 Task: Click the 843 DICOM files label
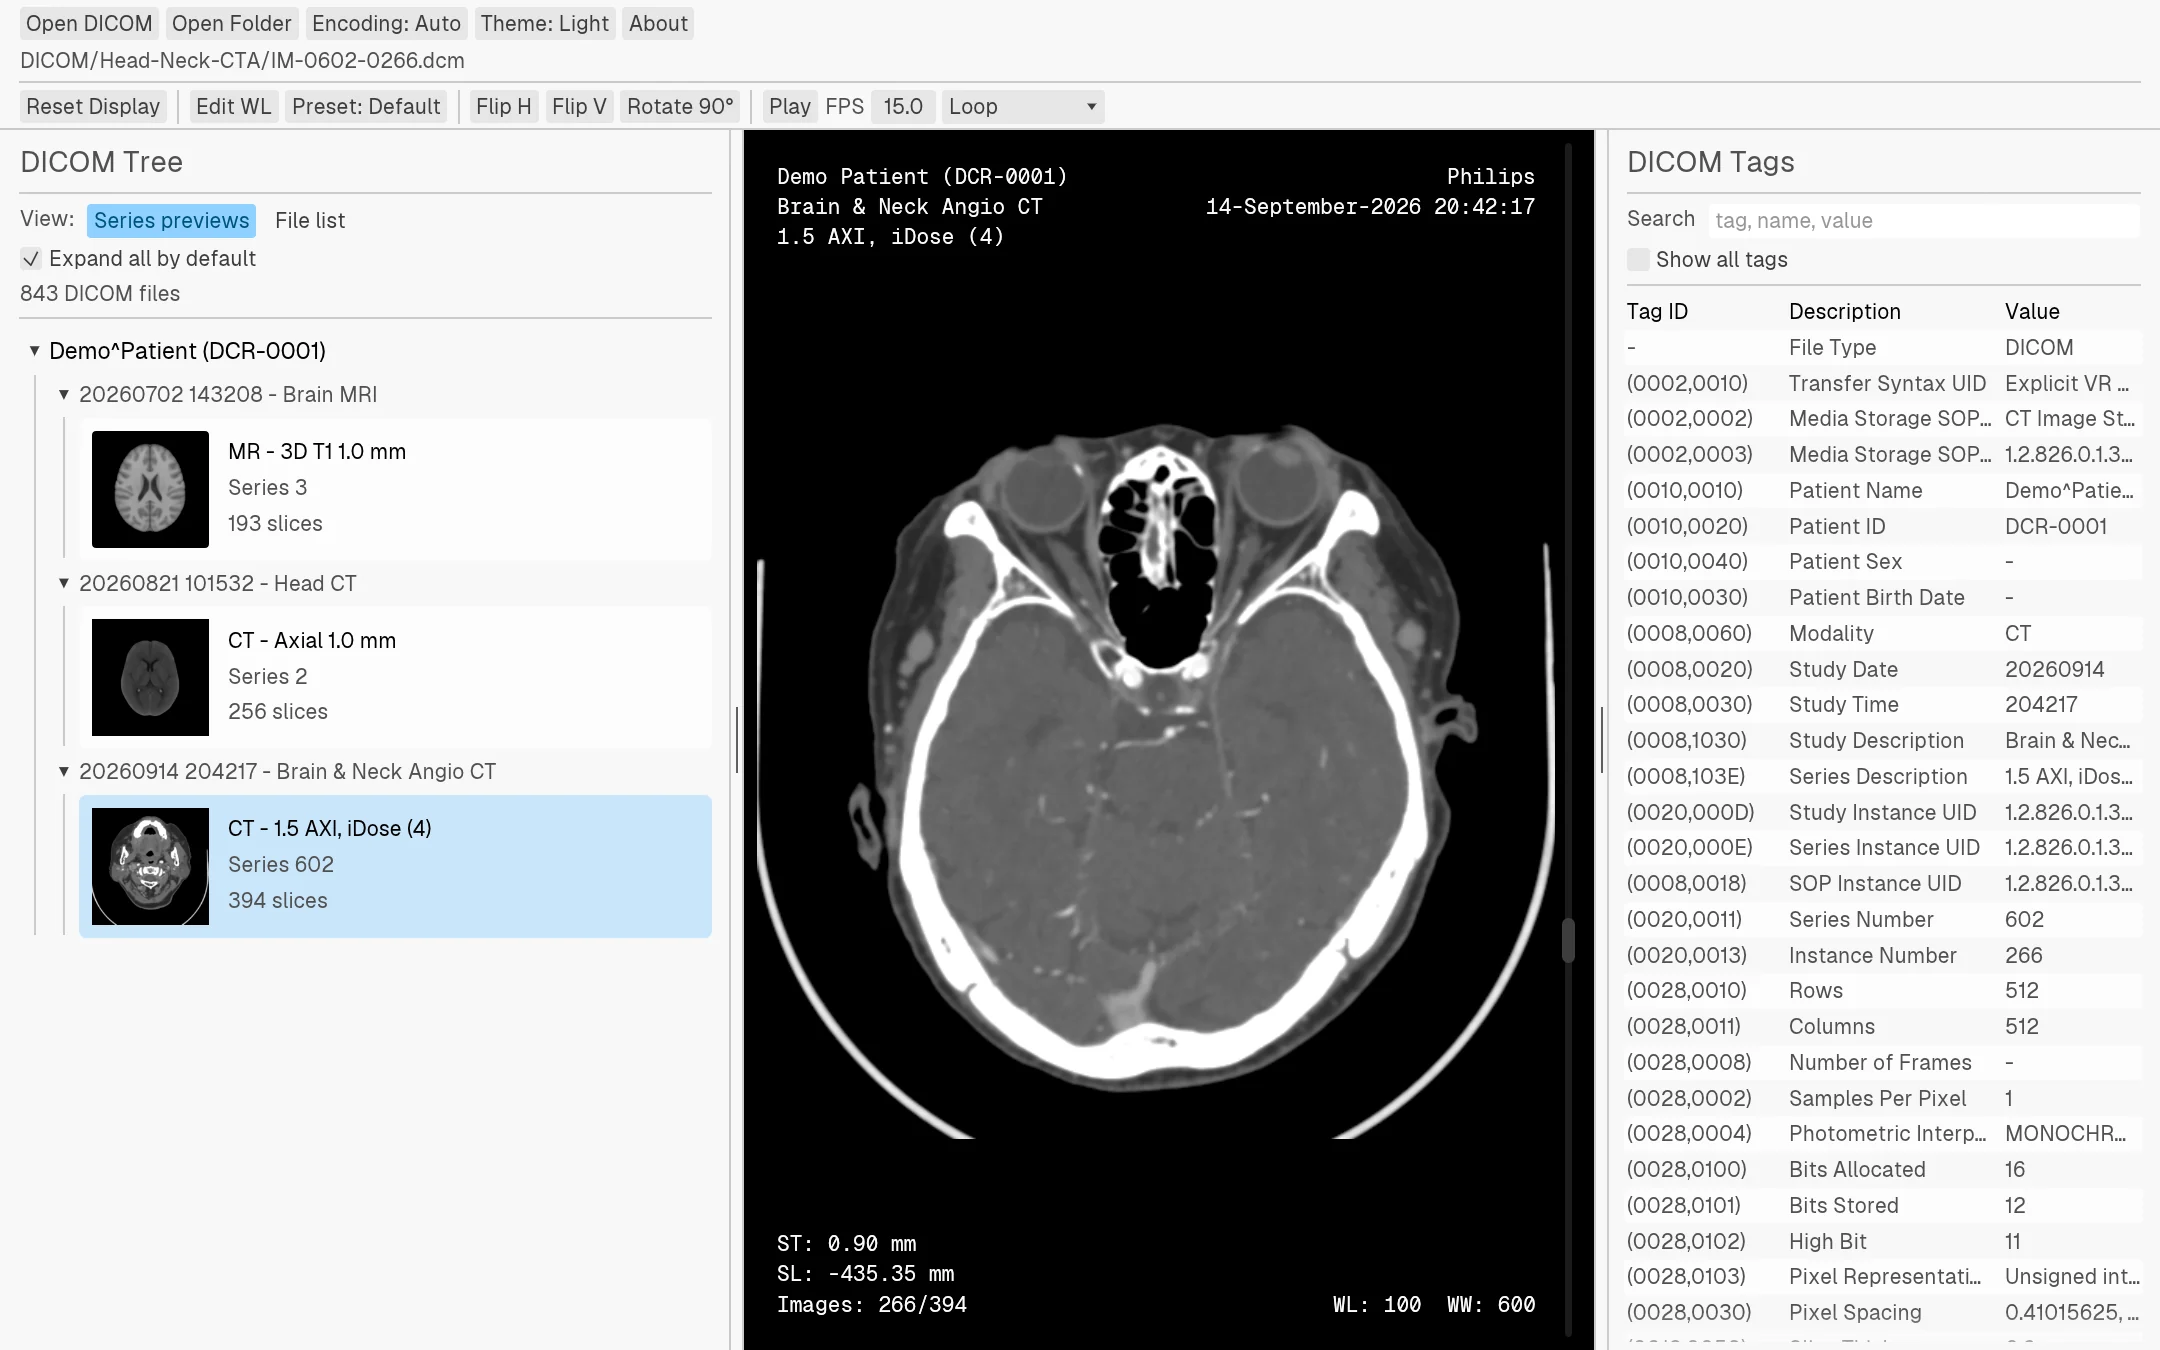tap(100, 294)
